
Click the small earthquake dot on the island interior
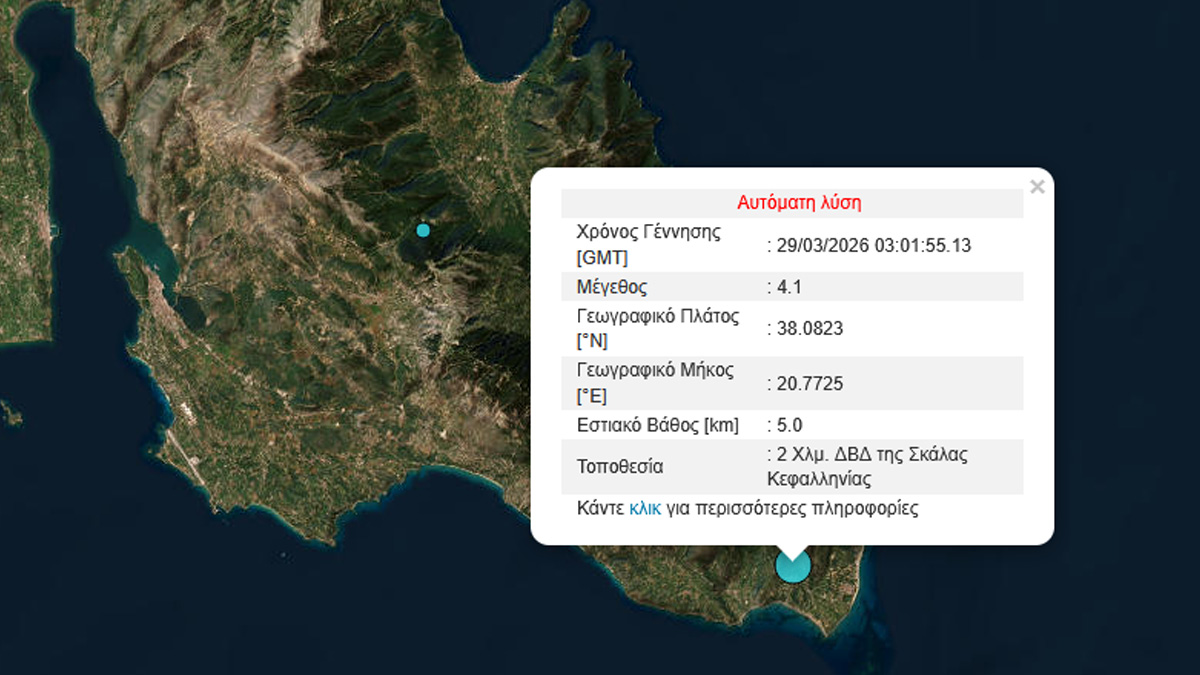(422, 230)
